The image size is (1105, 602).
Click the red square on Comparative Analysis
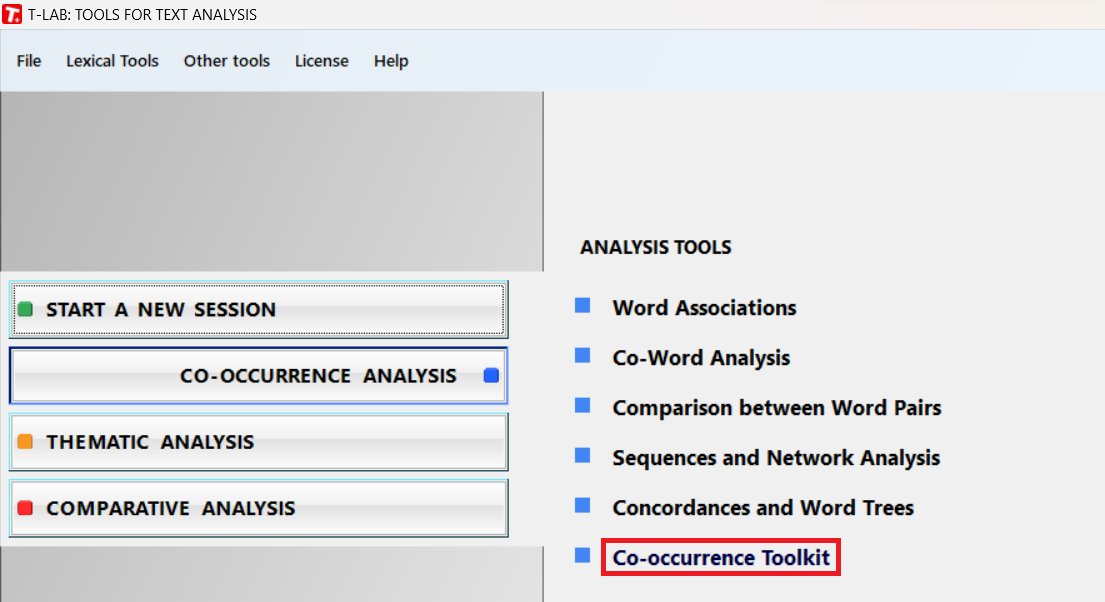coord(25,508)
